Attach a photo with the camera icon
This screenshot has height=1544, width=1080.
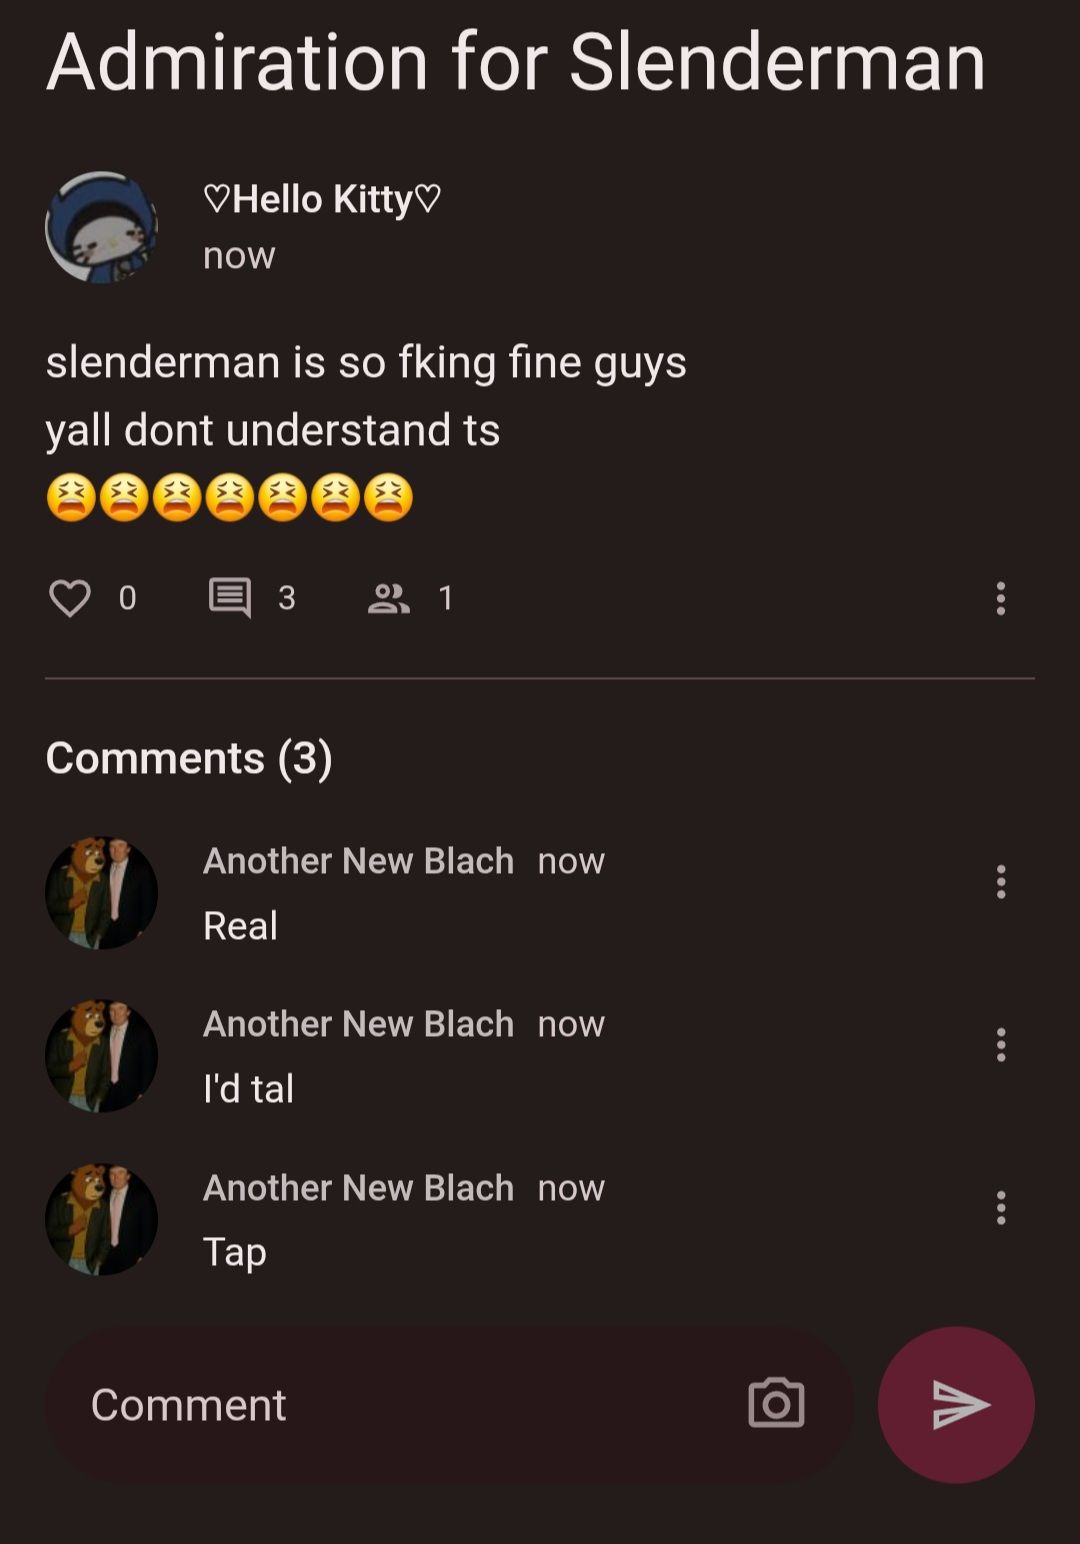(x=776, y=1404)
